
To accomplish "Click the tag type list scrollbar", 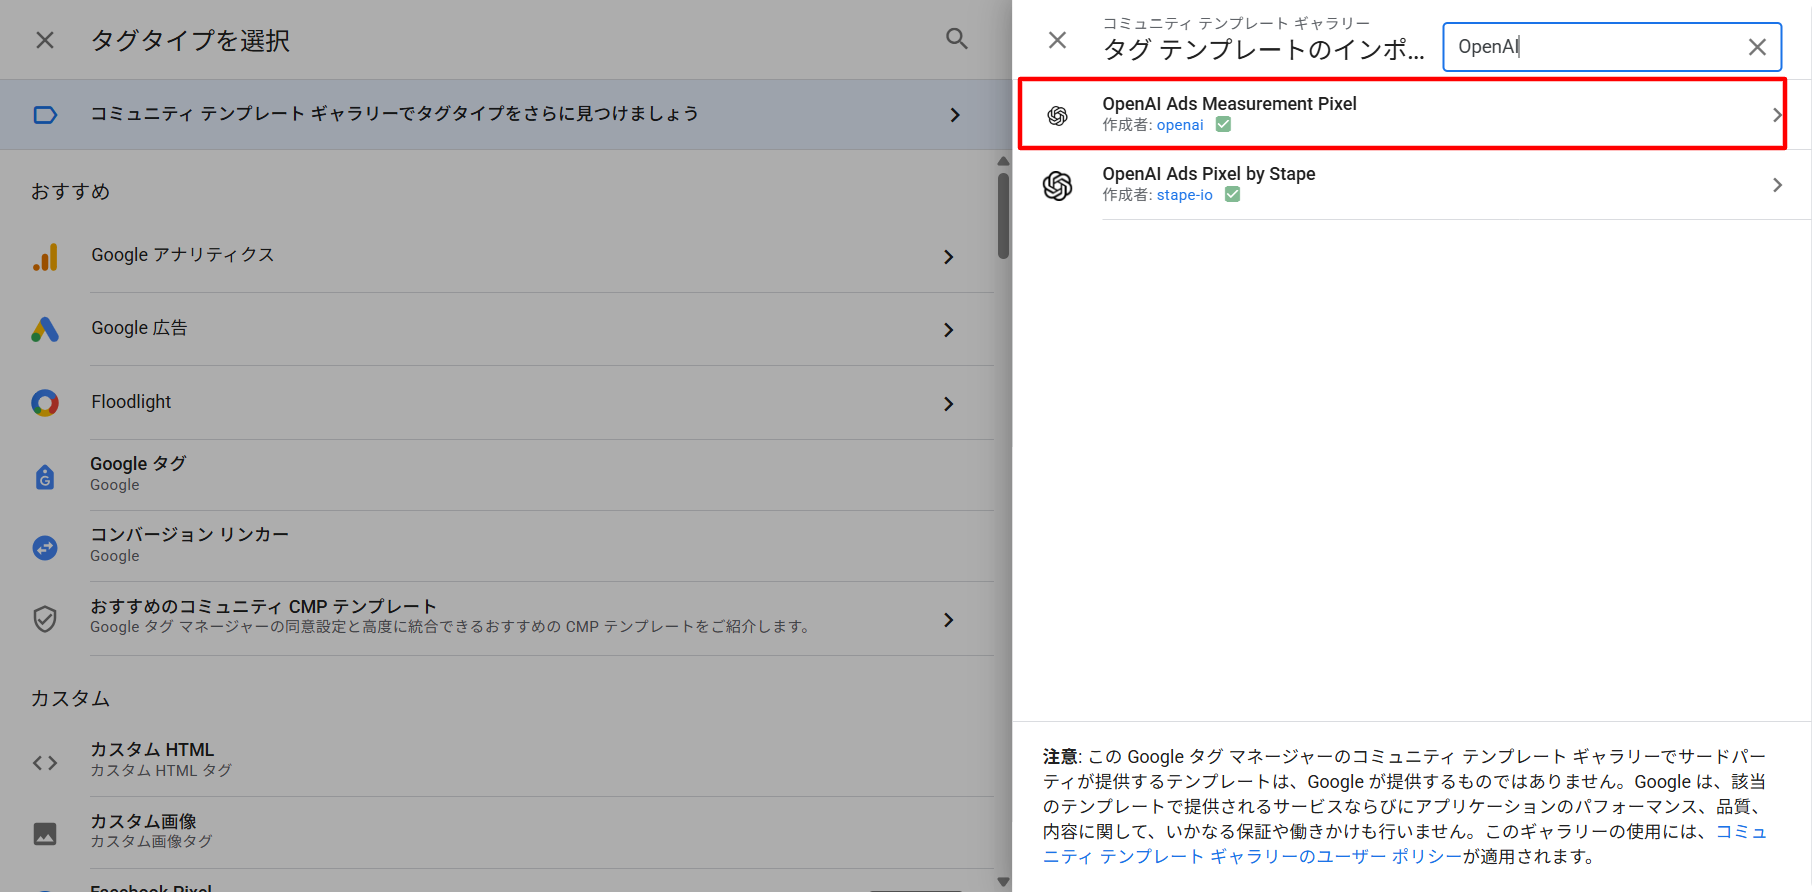I will point(1003,216).
